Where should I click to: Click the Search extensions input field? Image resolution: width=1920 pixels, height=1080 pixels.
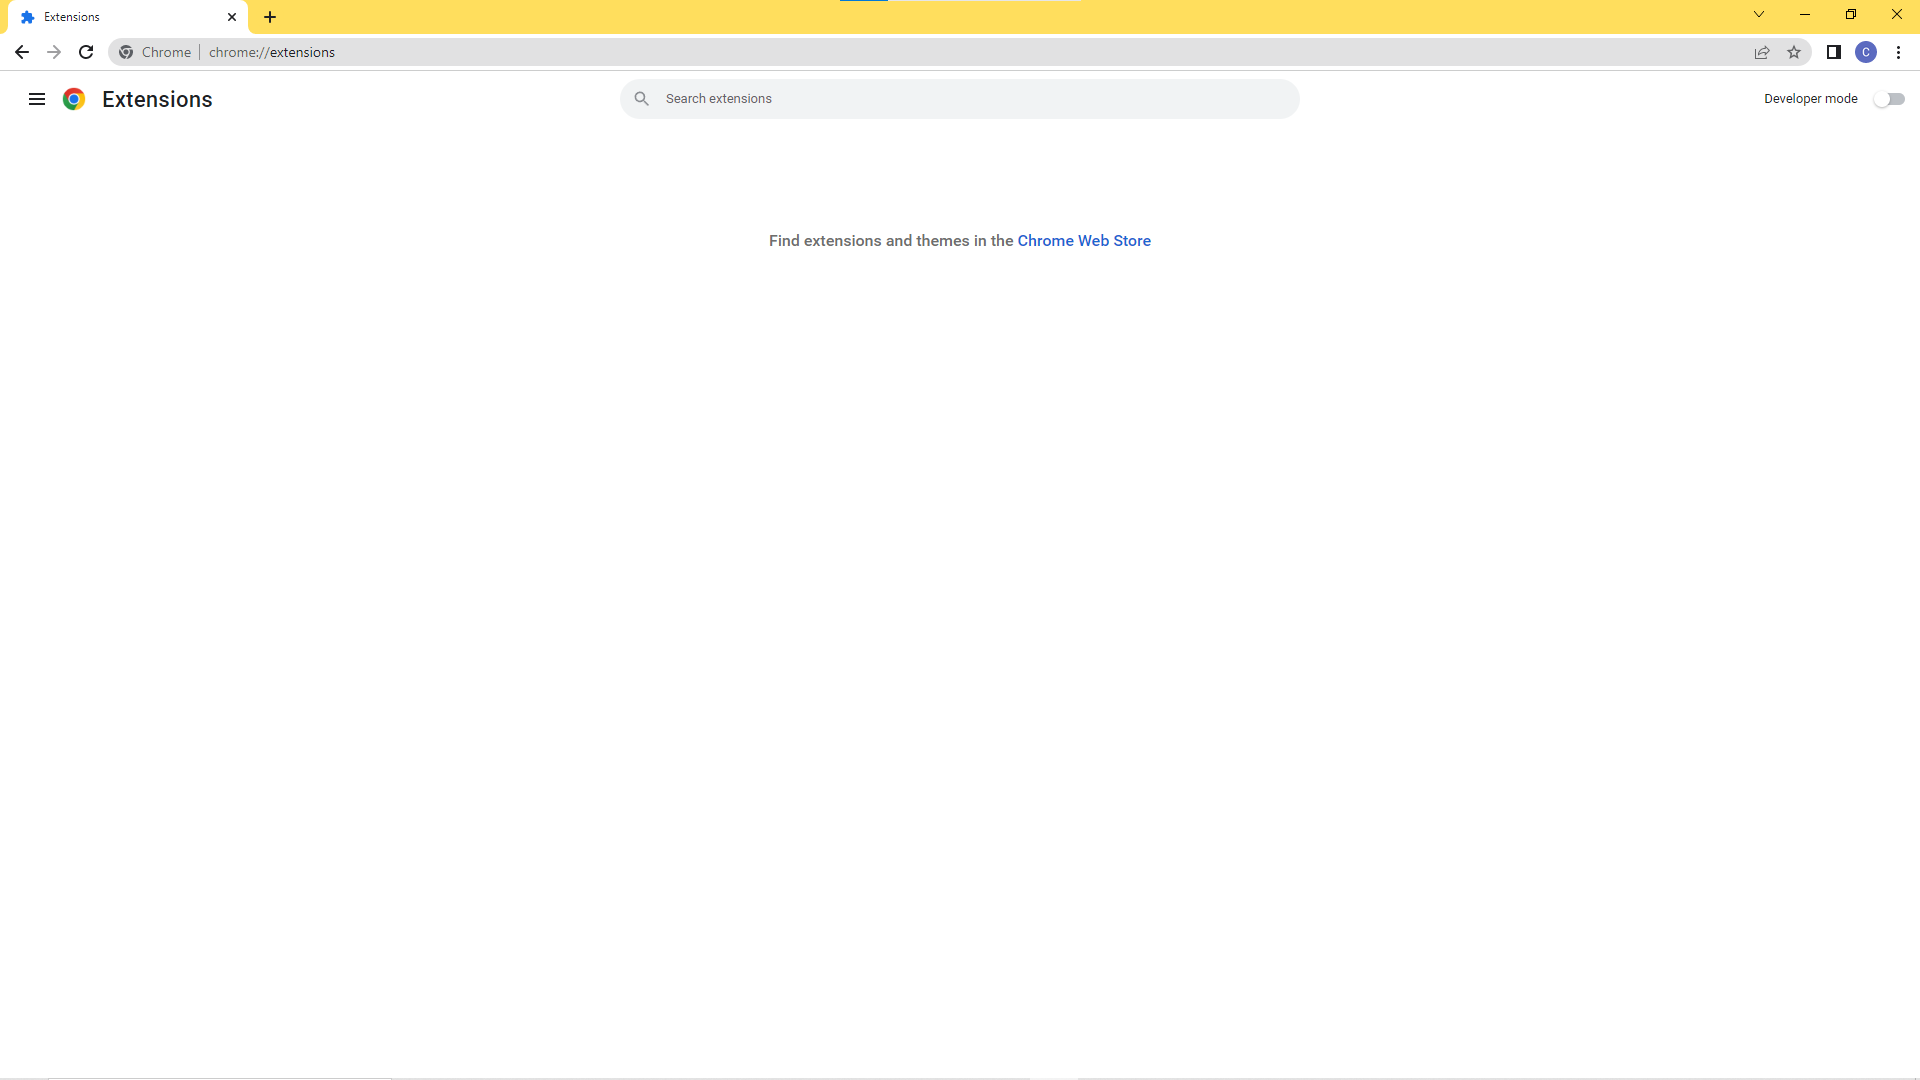click(x=970, y=99)
